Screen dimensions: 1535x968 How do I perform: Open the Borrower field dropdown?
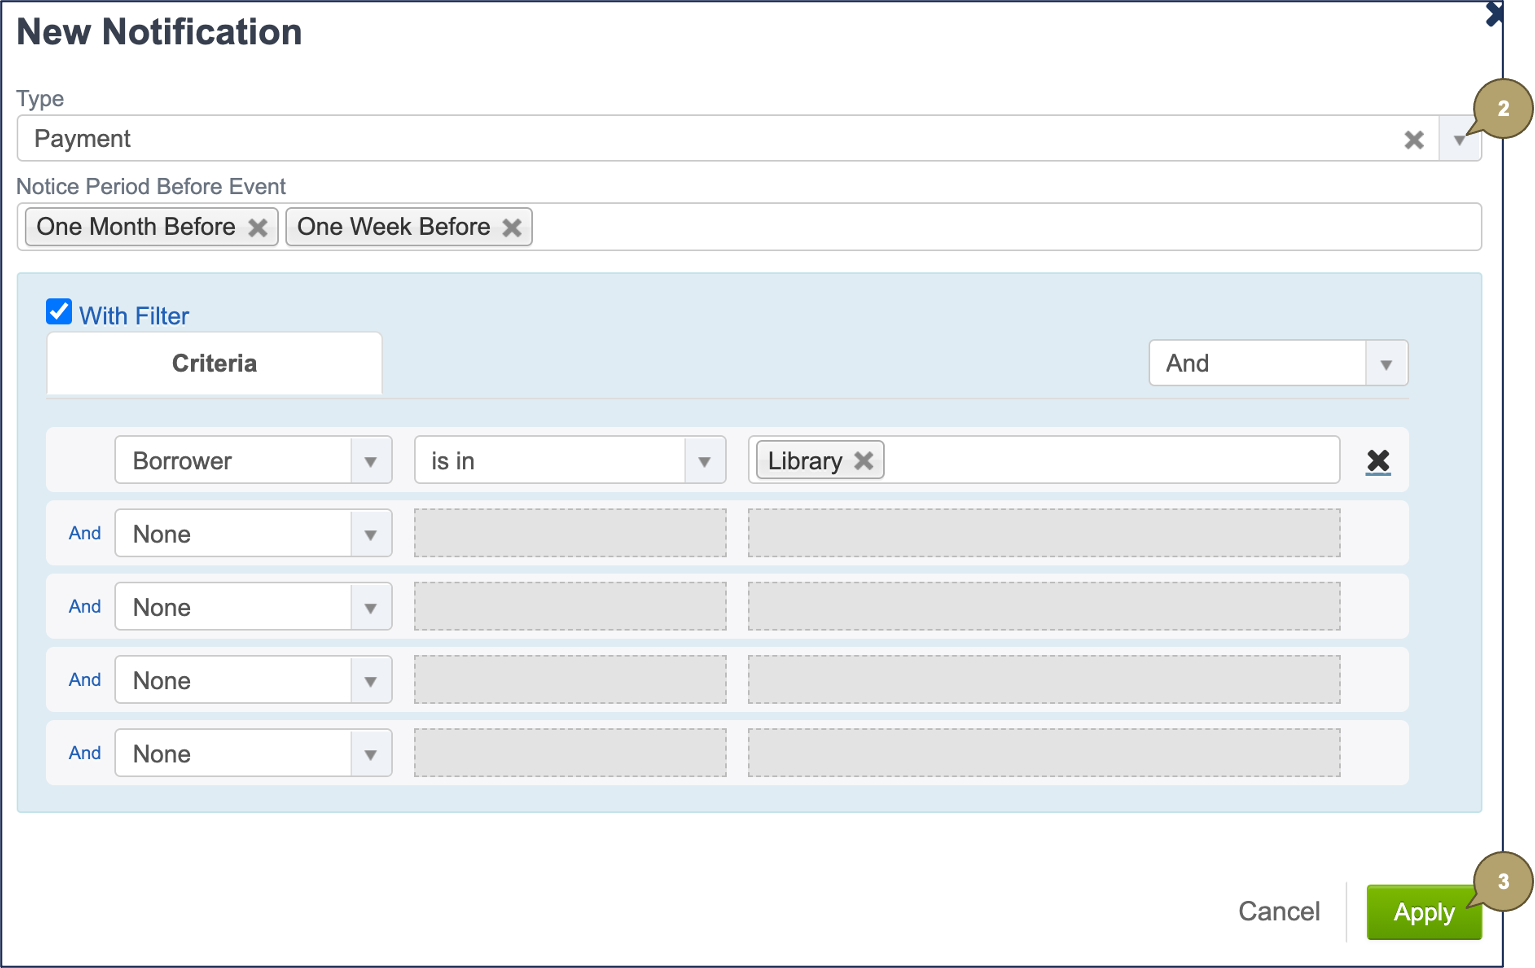click(x=370, y=461)
